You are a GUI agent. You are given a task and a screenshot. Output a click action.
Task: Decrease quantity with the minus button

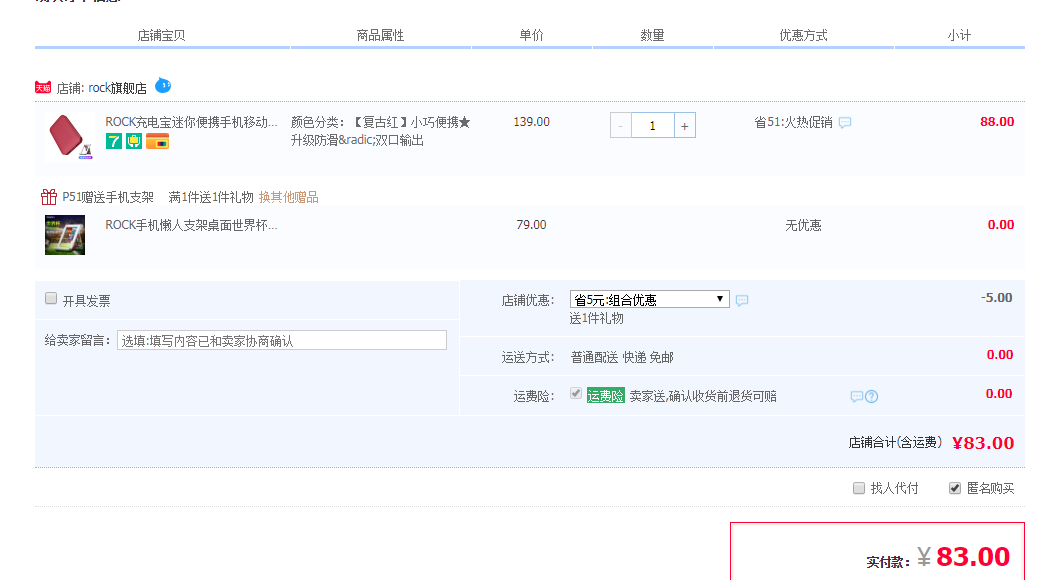pos(621,125)
